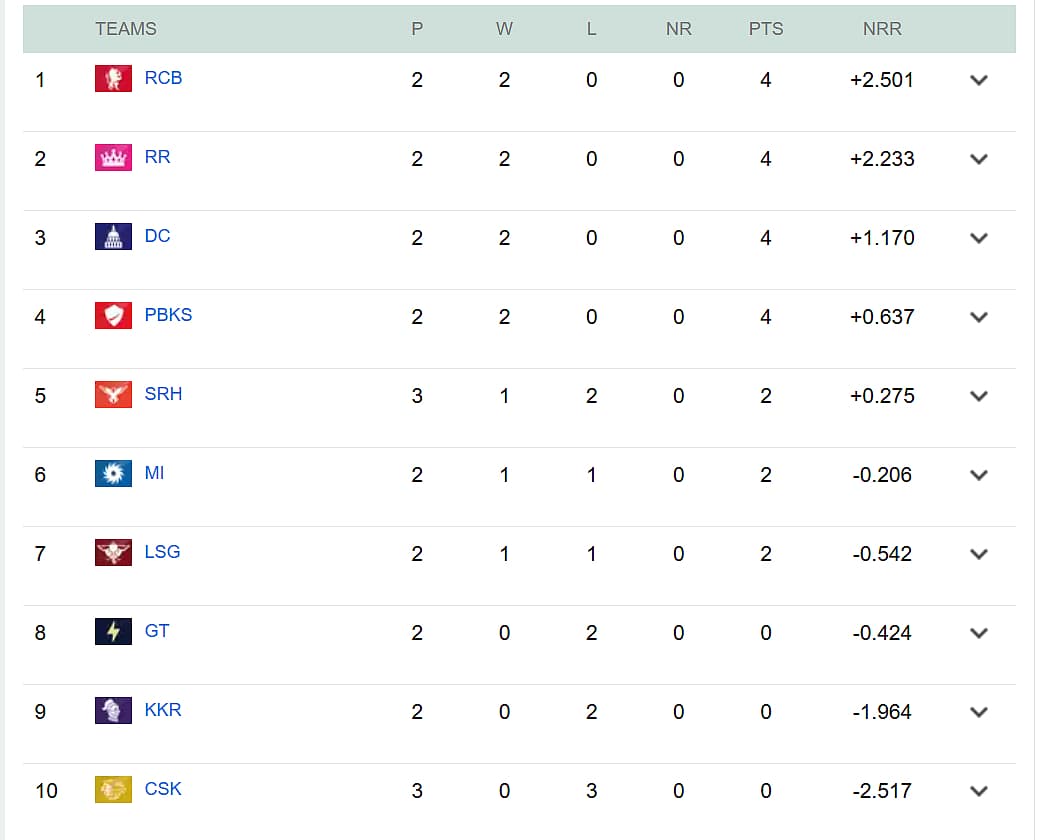Screen dimensions: 1038x840
Task: Open the MI team link
Action: pyautogui.click(x=154, y=473)
